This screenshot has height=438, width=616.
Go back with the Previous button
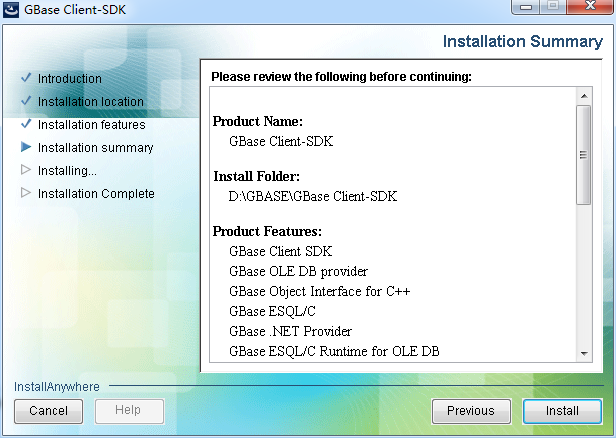click(x=470, y=411)
